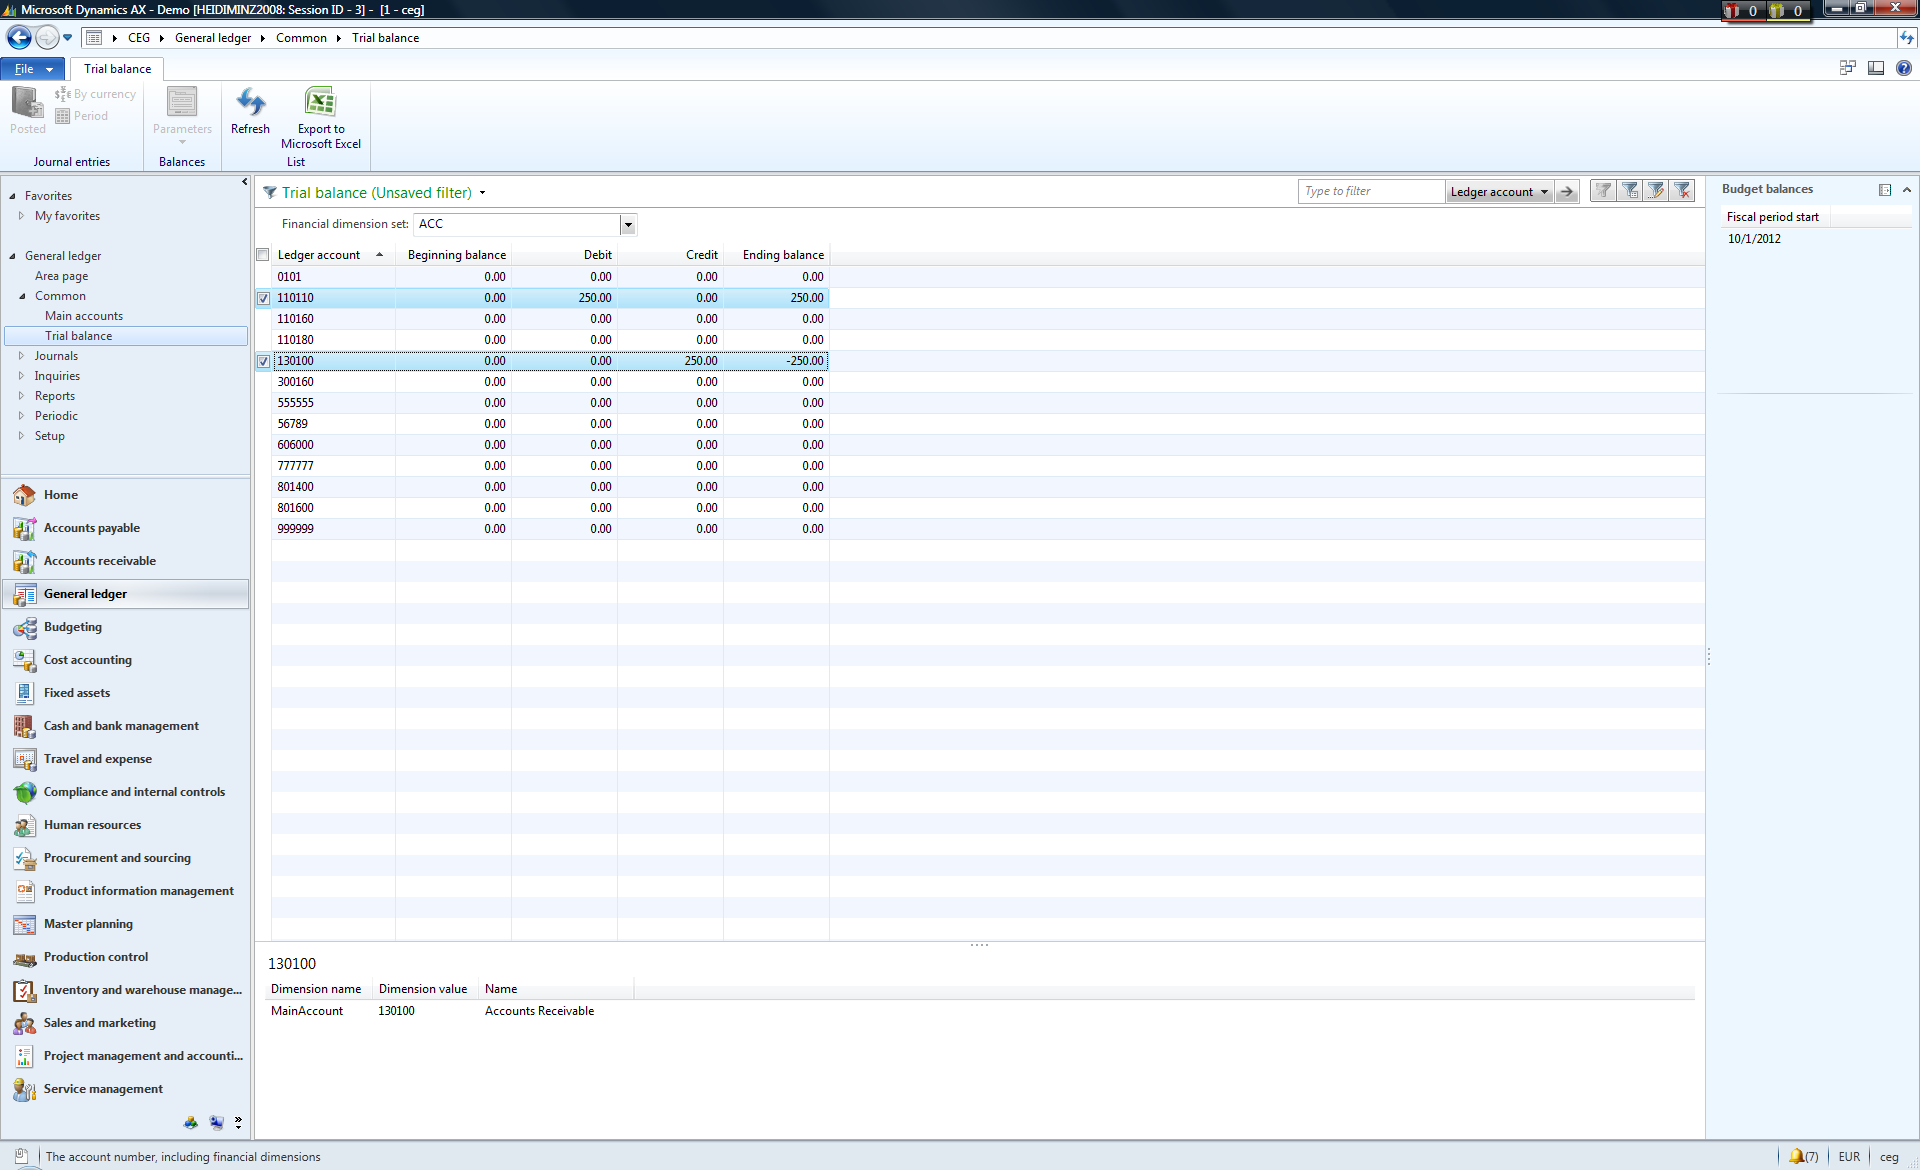Image resolution: width=1920 pixels, height=1170 pixels.
Task: Uncheck the 130100 account row checkbox
Action: pyautogui.click(x=264, y=361)
